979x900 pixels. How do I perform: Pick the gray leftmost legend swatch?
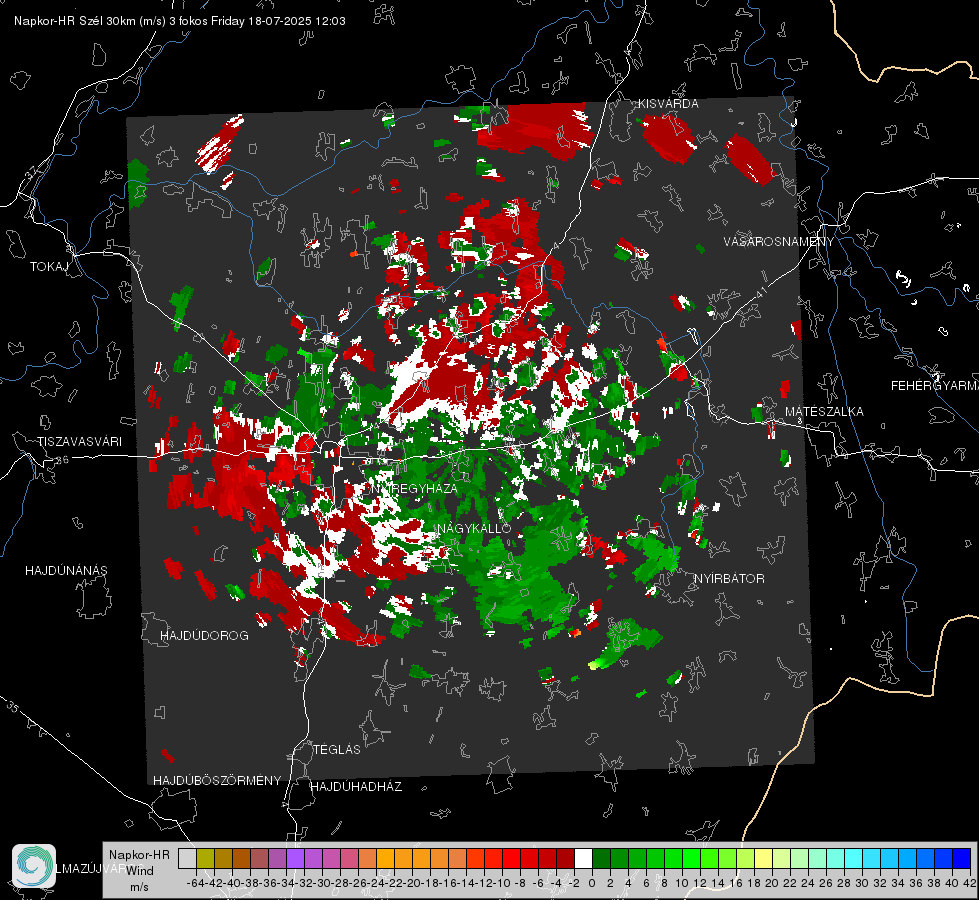(187, 859)
